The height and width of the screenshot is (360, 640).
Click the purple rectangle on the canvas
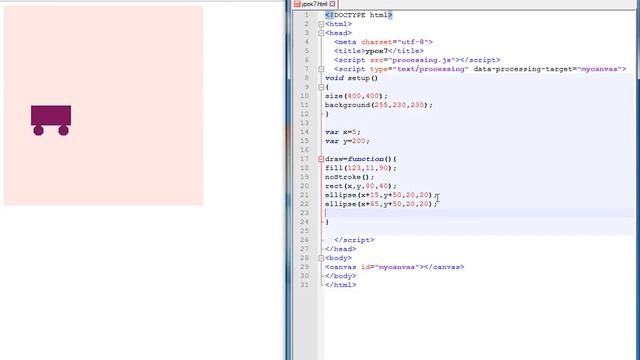[x=51, y=115]
